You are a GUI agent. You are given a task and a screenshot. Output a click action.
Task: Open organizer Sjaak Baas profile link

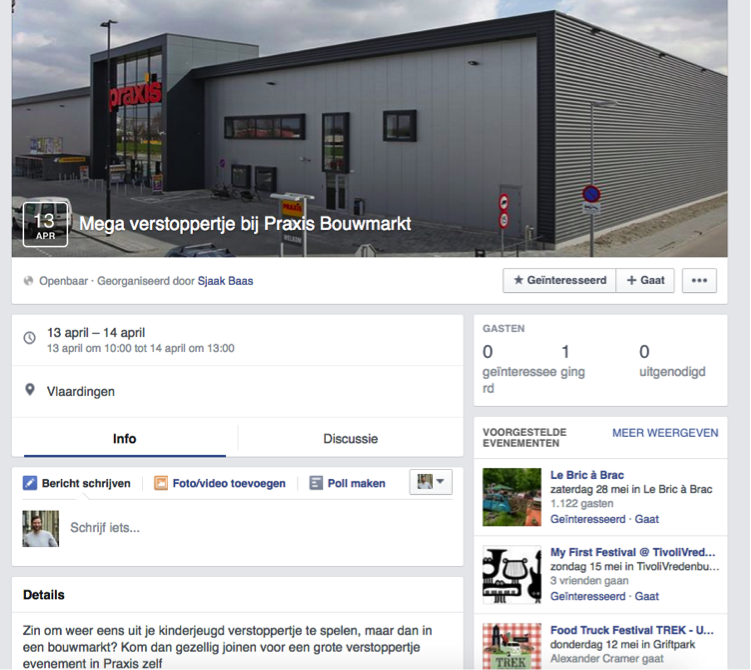click(x=226, y=281)
